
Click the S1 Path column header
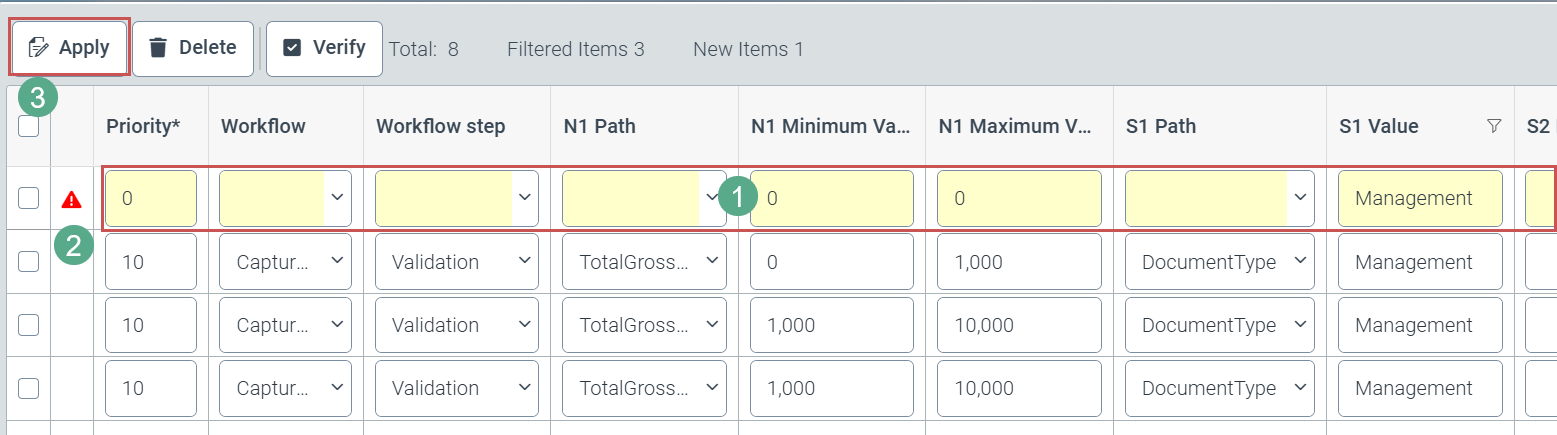click(x=1161, y=126)
